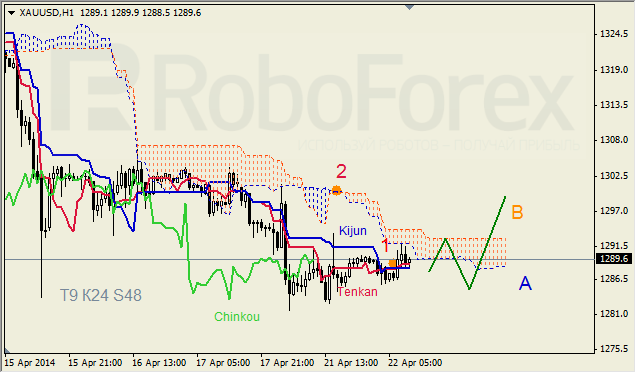Click the 21 Apr 13:00 time label
This screenshot has height=373, width=636.
point(351,362)
